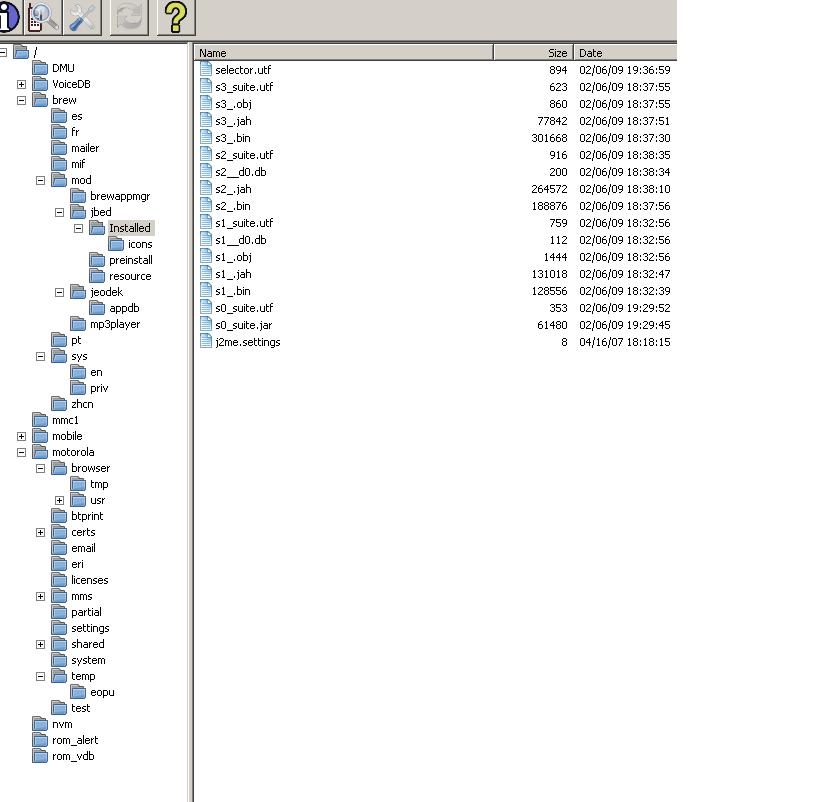Viewport: 840px width, 802px height.
Task: Collapse the mod tree node
Action: pos(40,180)
